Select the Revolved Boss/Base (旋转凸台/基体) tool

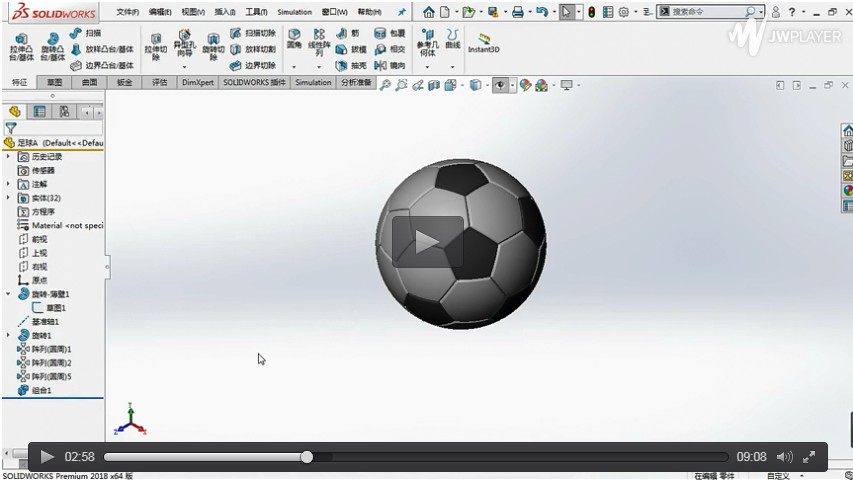(53, 43)
